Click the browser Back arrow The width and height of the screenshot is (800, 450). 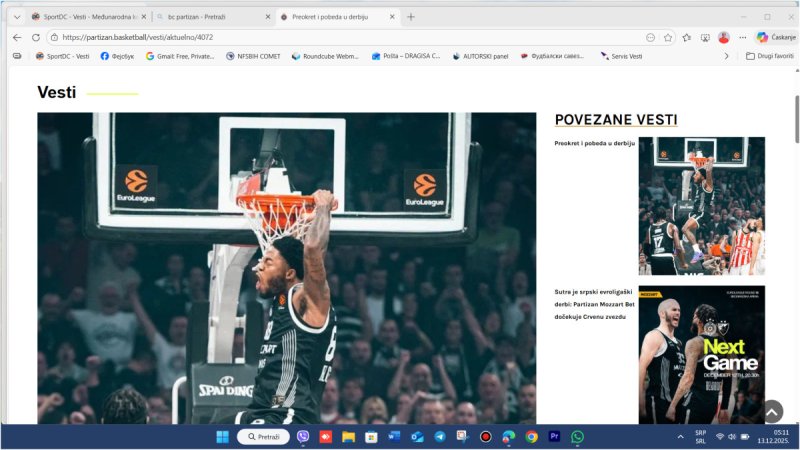(17, 37)
